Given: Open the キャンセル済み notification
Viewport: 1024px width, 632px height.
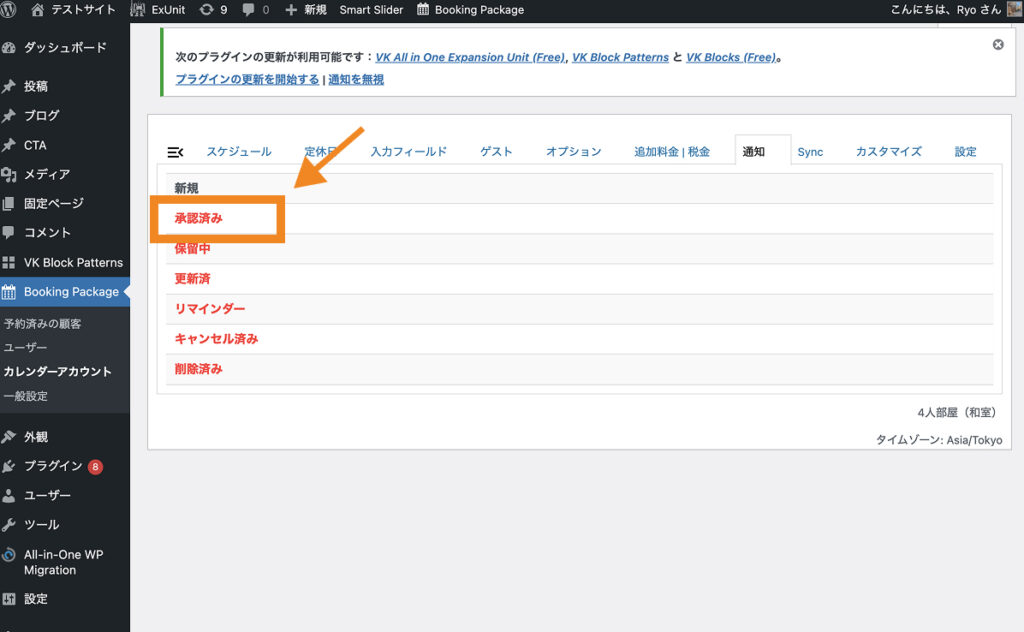Looking at the screenshot, I should 216,339.
